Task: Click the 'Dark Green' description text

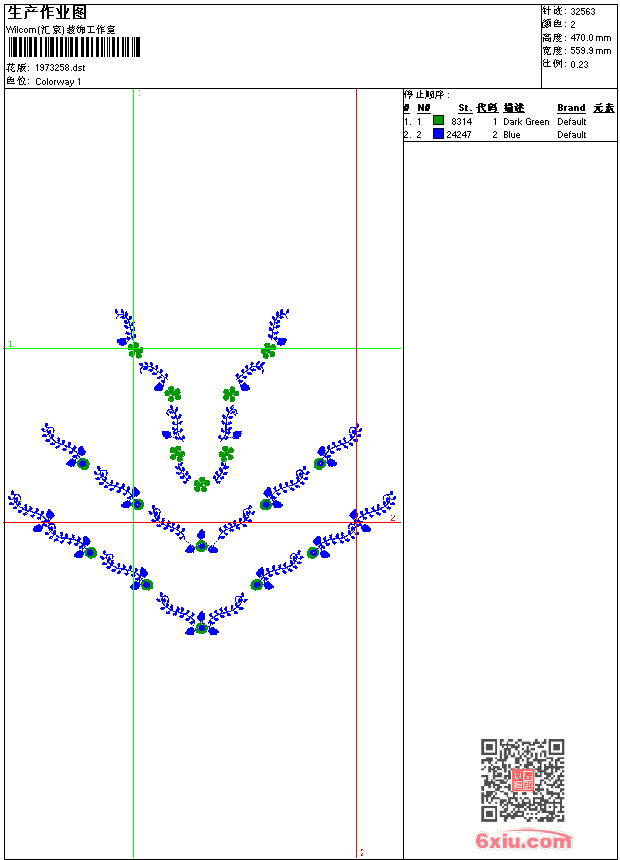Action: click(x=526, y=121)
